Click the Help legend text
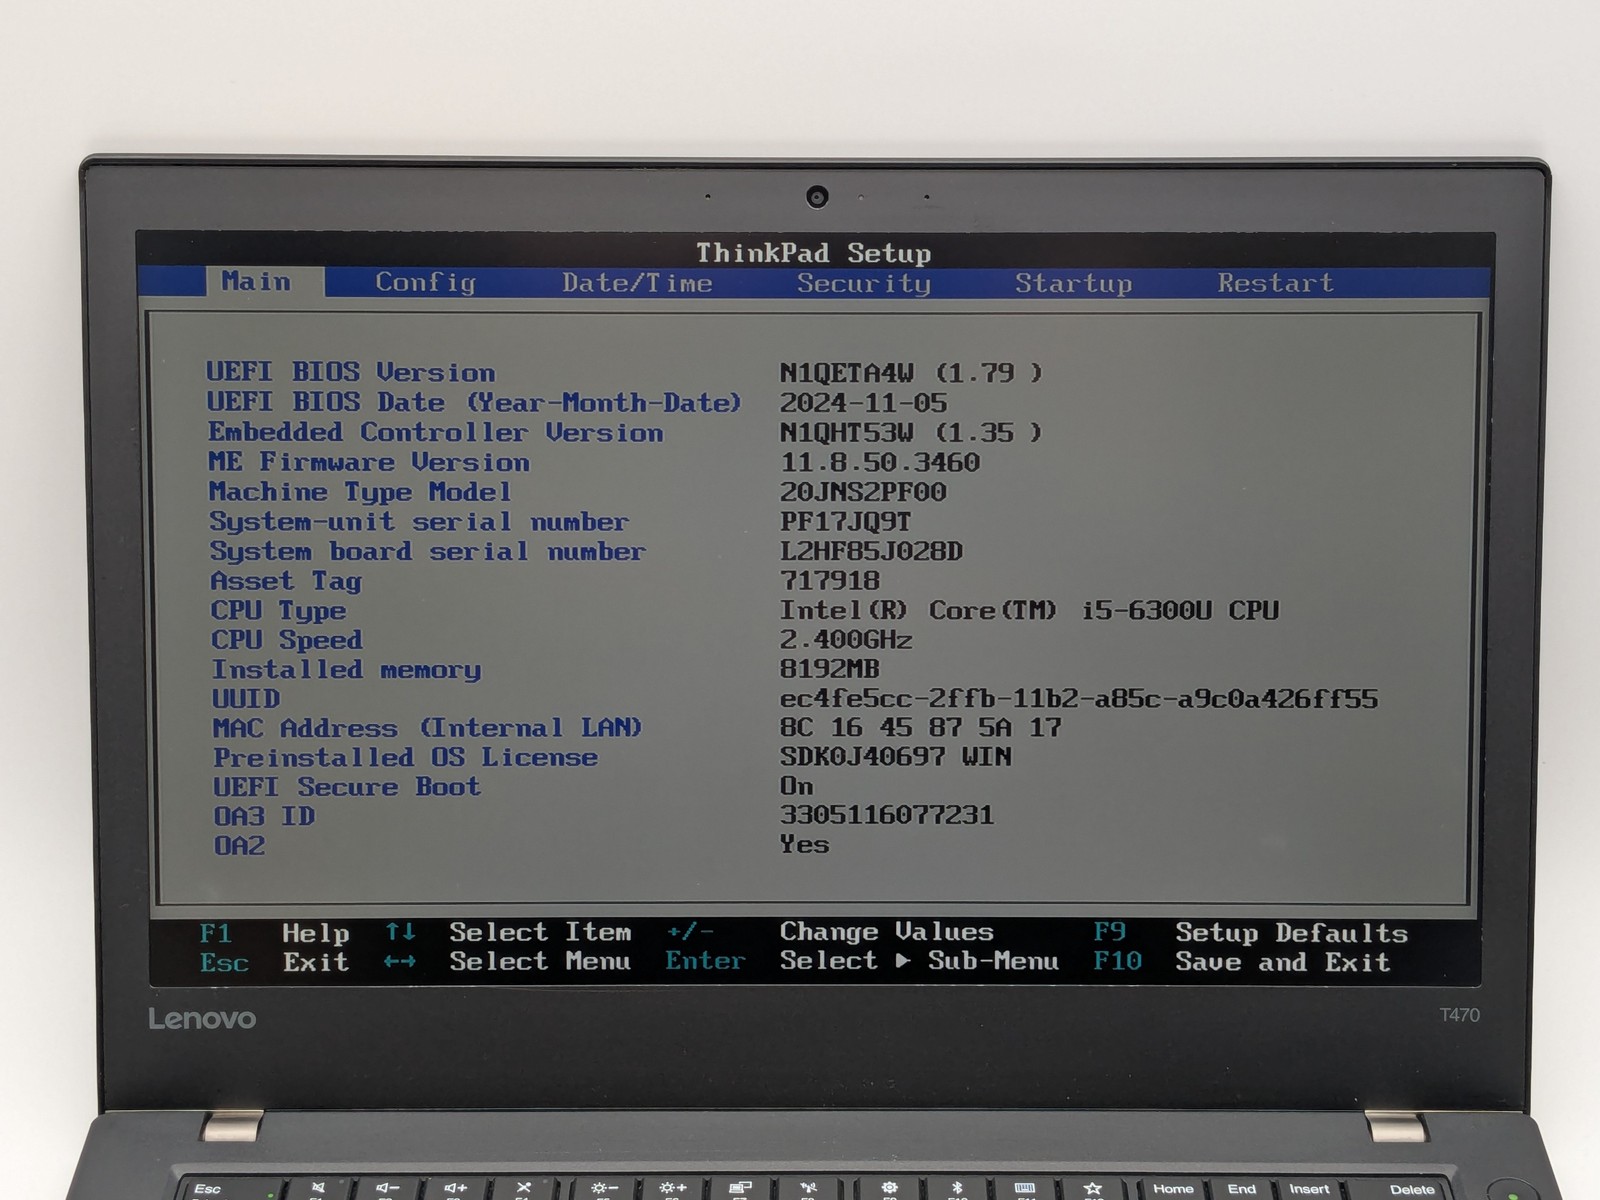 pos(316,934)
